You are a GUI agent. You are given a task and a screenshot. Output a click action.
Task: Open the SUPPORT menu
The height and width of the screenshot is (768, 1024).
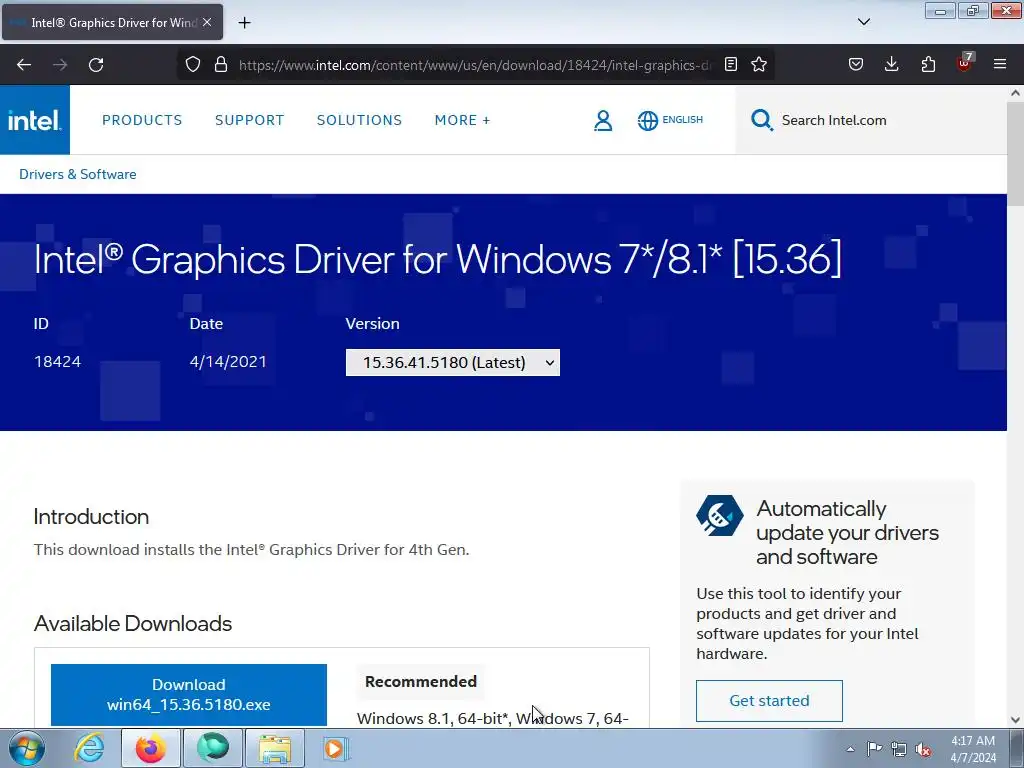click(249, 120)
